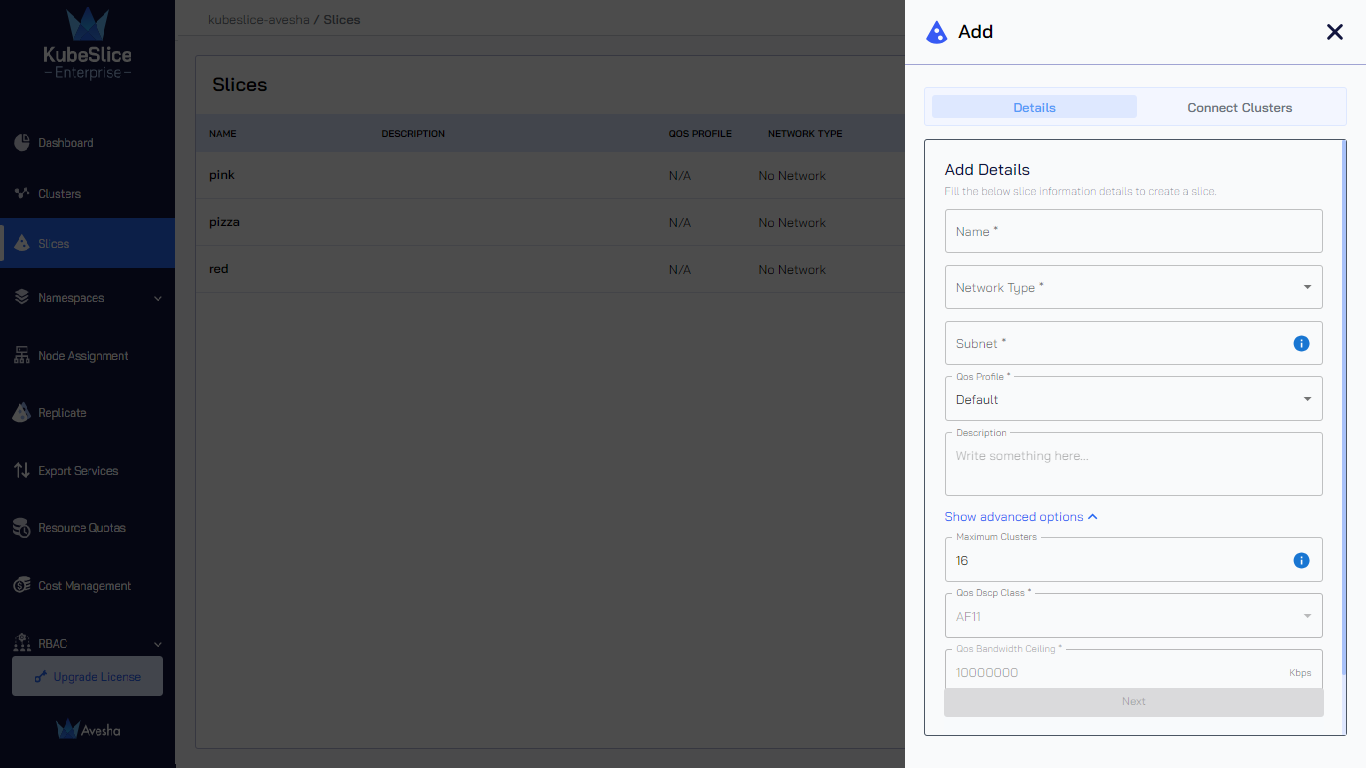Image resolution: width=1366 pixels, height=768 pixels.
Task: Click the DESCRIPTION column header
Action: click(413, 134)
